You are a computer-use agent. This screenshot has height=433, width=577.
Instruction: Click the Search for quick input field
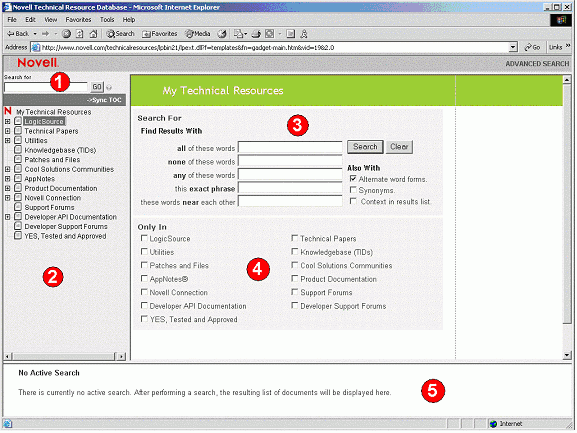pyautogui.click(x=46, y=87)
